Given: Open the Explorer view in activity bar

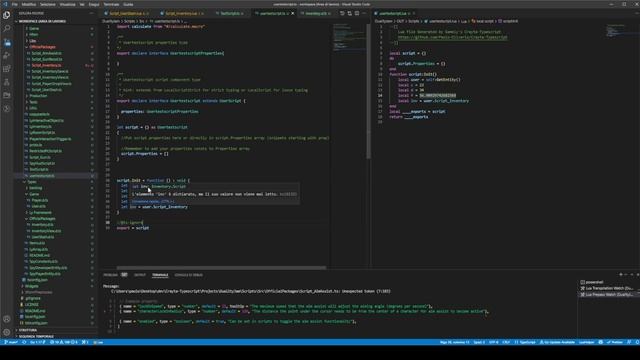Looking at the screenshot, I should coord(7,16).
